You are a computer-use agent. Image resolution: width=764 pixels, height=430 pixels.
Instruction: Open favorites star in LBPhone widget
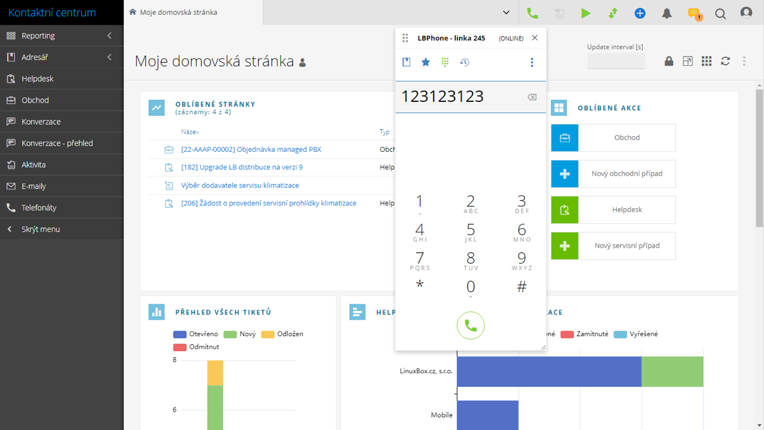tap(425, 62)
